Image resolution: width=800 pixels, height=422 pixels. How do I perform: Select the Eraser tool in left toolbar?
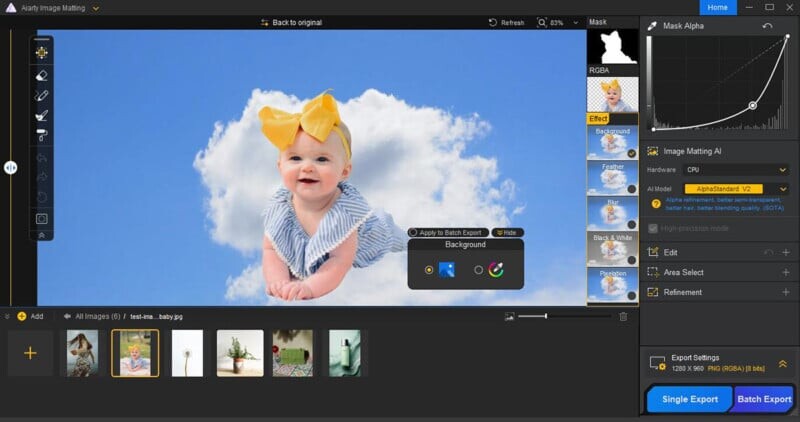coord(41,75)
